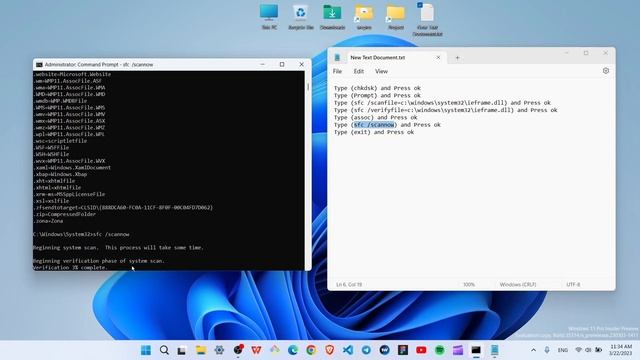Add a new Notepad tab
This screenshot has height=360, width=640.
[x=457, y=58]
